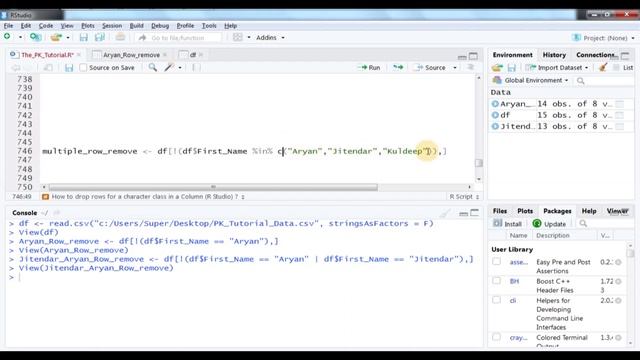Screen dimensions: 640x360
Task: Clear environment objects with the broom icon
Action: [x=603, y=67]
